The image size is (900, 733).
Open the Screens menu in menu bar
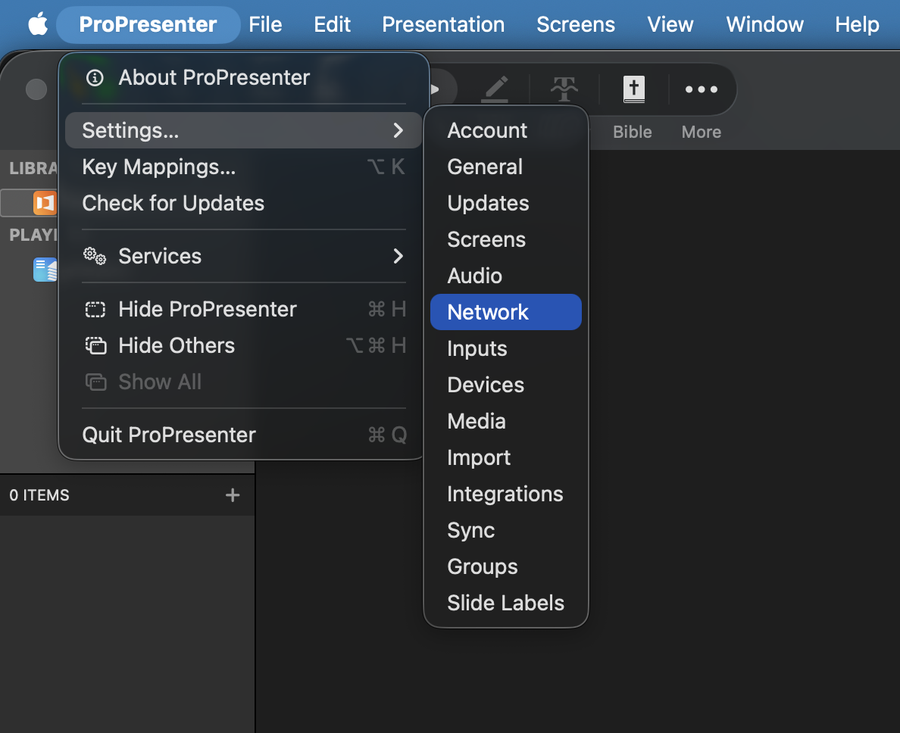[x=576, y=24]
